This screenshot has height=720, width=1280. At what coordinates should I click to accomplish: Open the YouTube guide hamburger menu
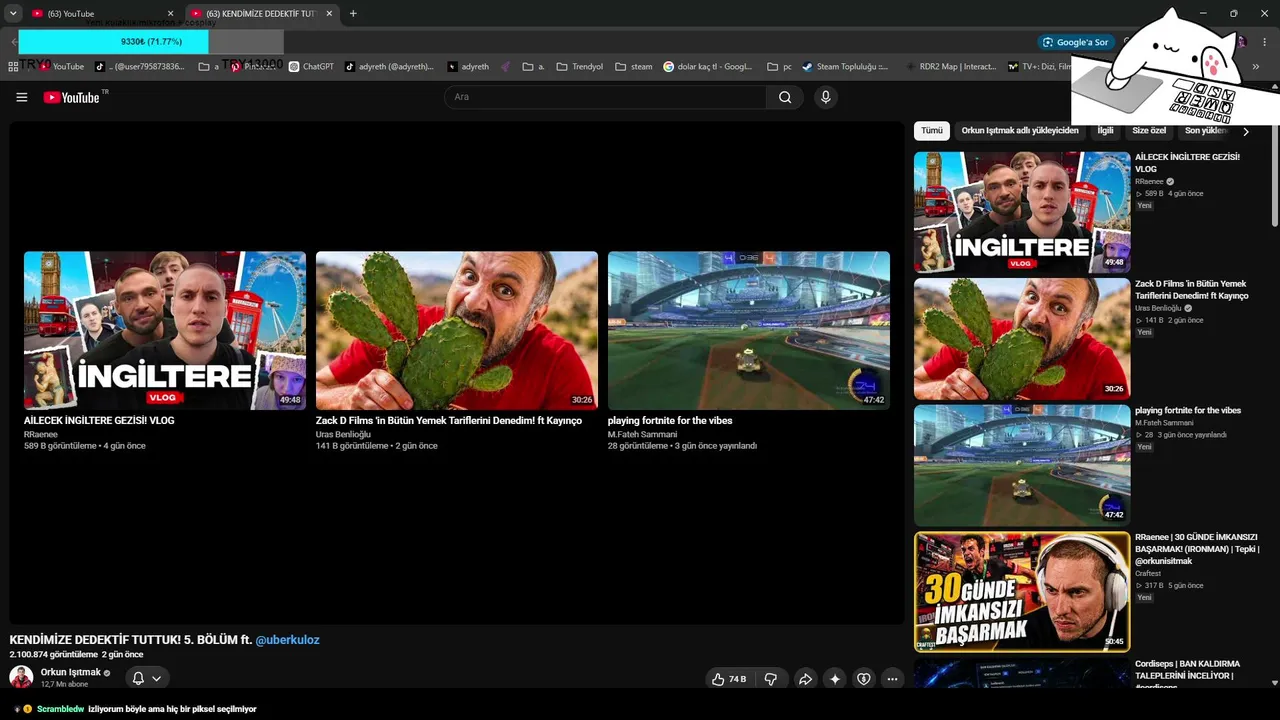22,97
